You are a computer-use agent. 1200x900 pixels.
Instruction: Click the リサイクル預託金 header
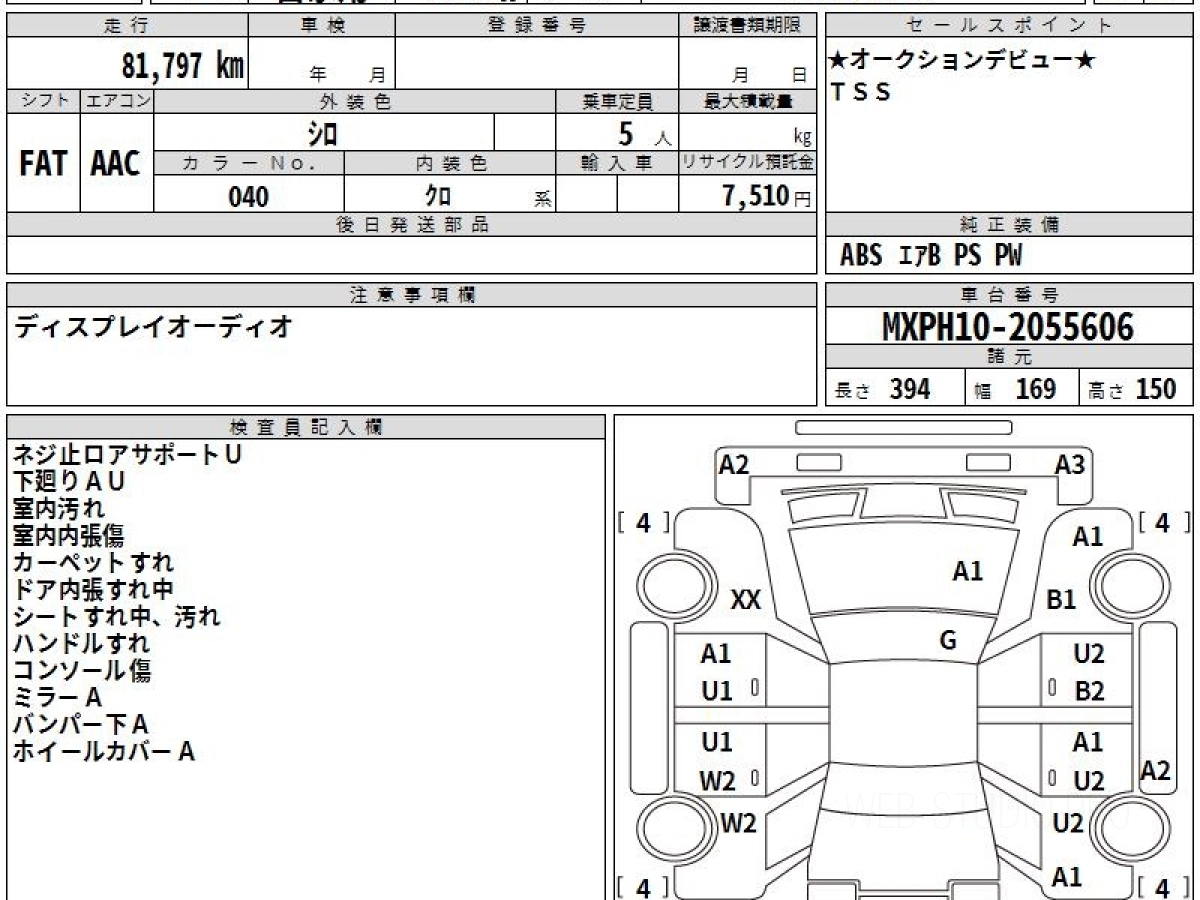click(748, 164)
